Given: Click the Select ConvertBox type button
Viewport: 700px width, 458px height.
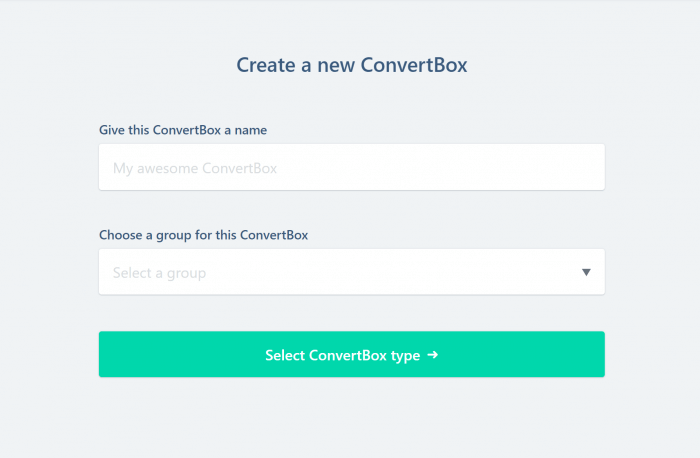Looking at the screenshot, I should click(352, 354).
